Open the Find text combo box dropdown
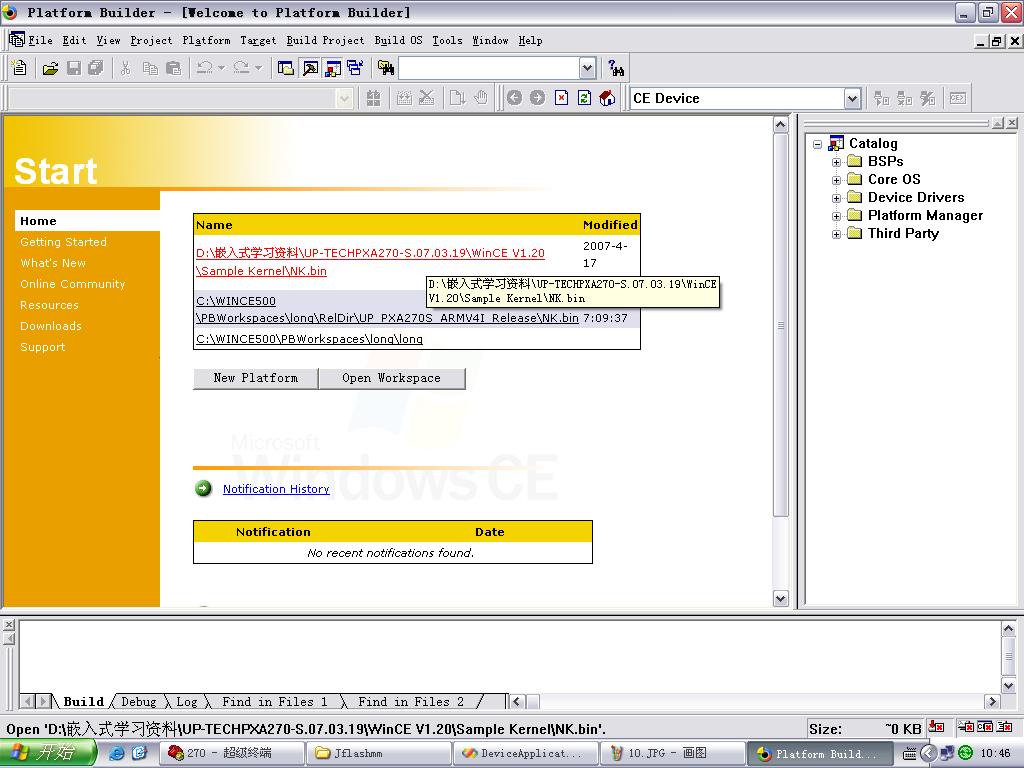Image resolution: width=1024 pixels, height=768 pixels. [x=587, y=68]
